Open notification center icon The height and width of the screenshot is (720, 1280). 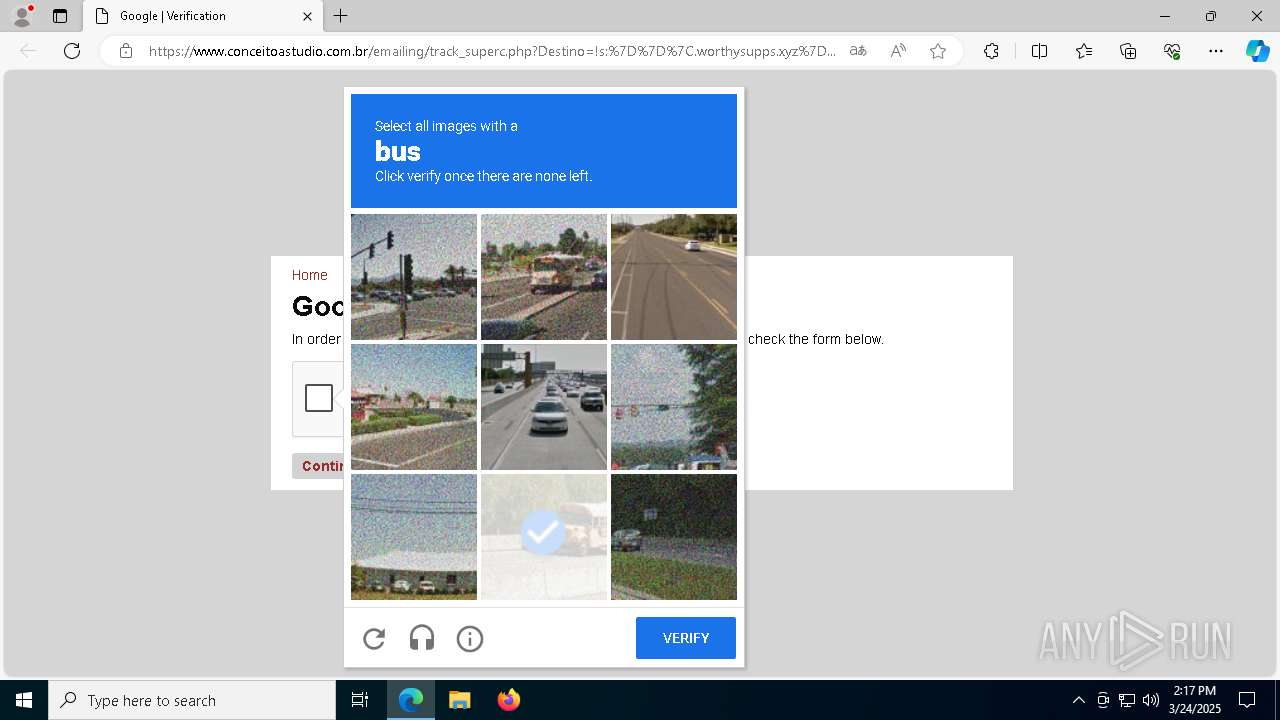point(1247,700)
